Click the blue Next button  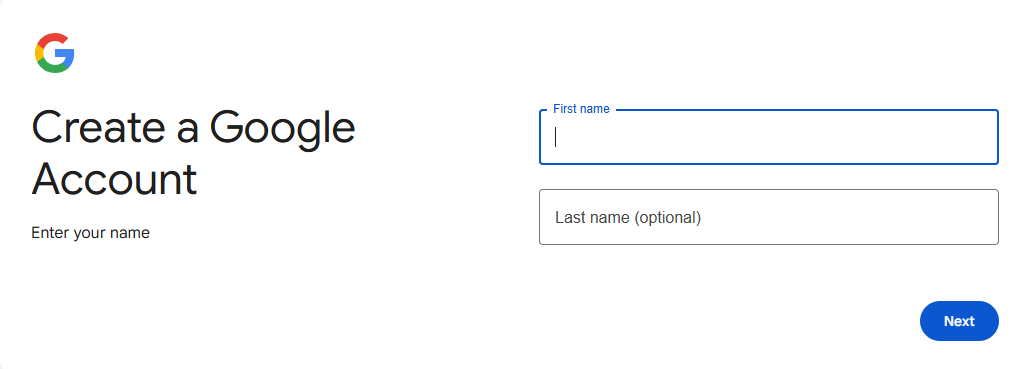point(959,321)
